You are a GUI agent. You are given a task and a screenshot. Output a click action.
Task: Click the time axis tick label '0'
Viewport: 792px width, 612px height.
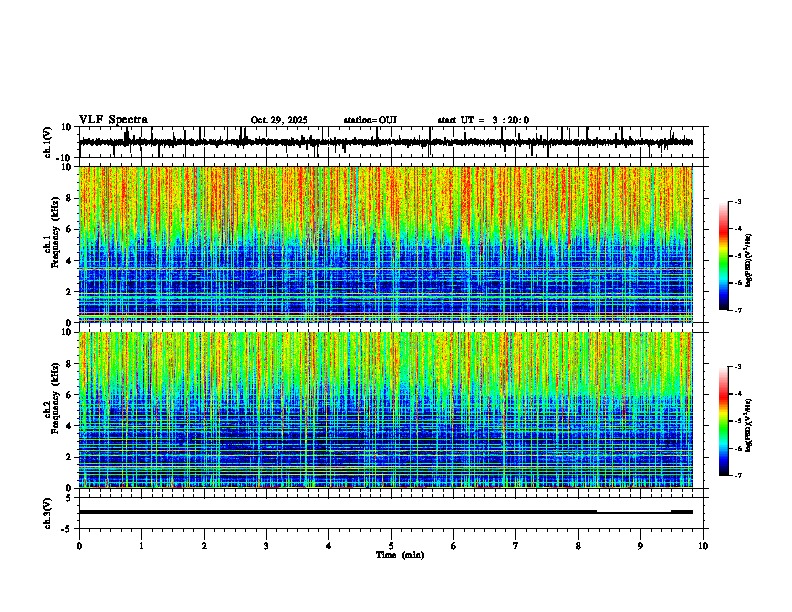(79, 546)
